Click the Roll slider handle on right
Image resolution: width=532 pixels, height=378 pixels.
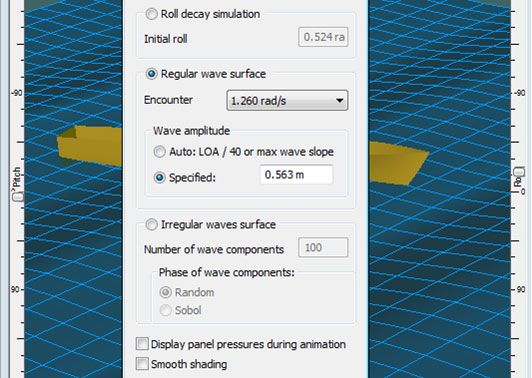click(x=519, y=172)
